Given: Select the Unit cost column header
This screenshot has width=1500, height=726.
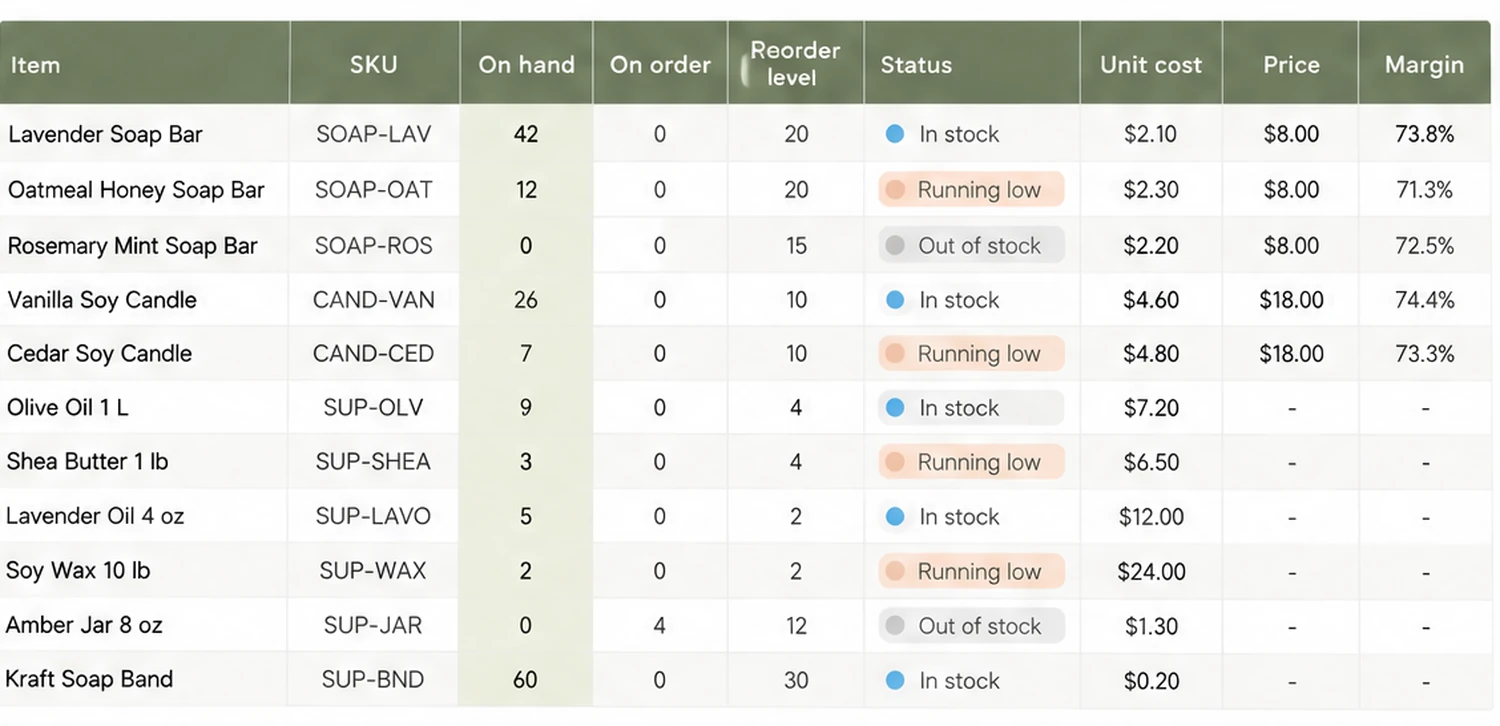Looking at the screenshot, I should point(1151,65).
